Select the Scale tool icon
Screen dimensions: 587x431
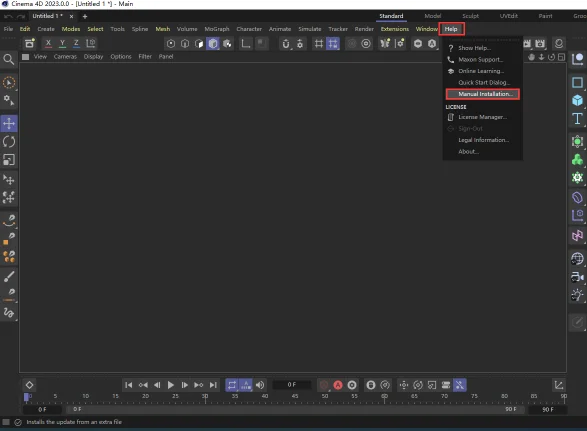click(x=9, y=160)
